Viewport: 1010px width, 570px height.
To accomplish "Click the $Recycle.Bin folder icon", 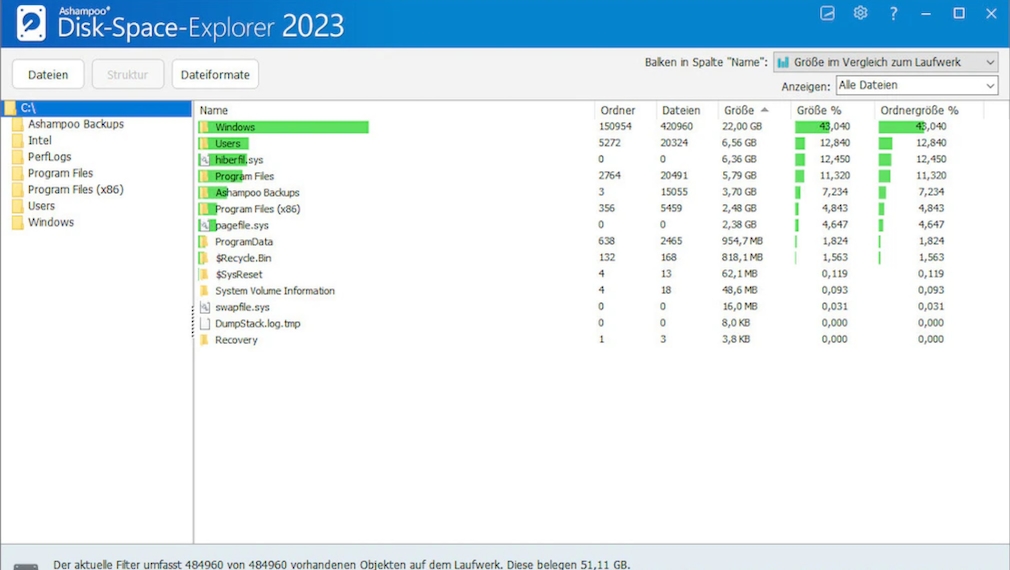I will [205, 258].
